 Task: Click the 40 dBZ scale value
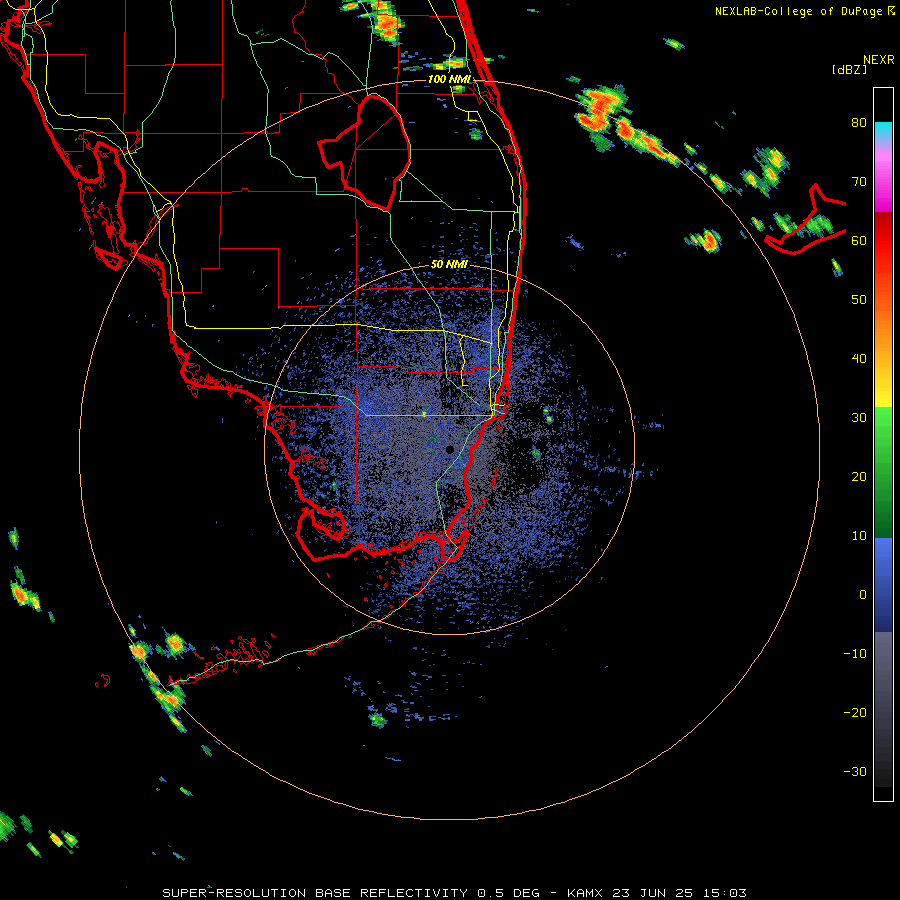click(x=859, y=359)
